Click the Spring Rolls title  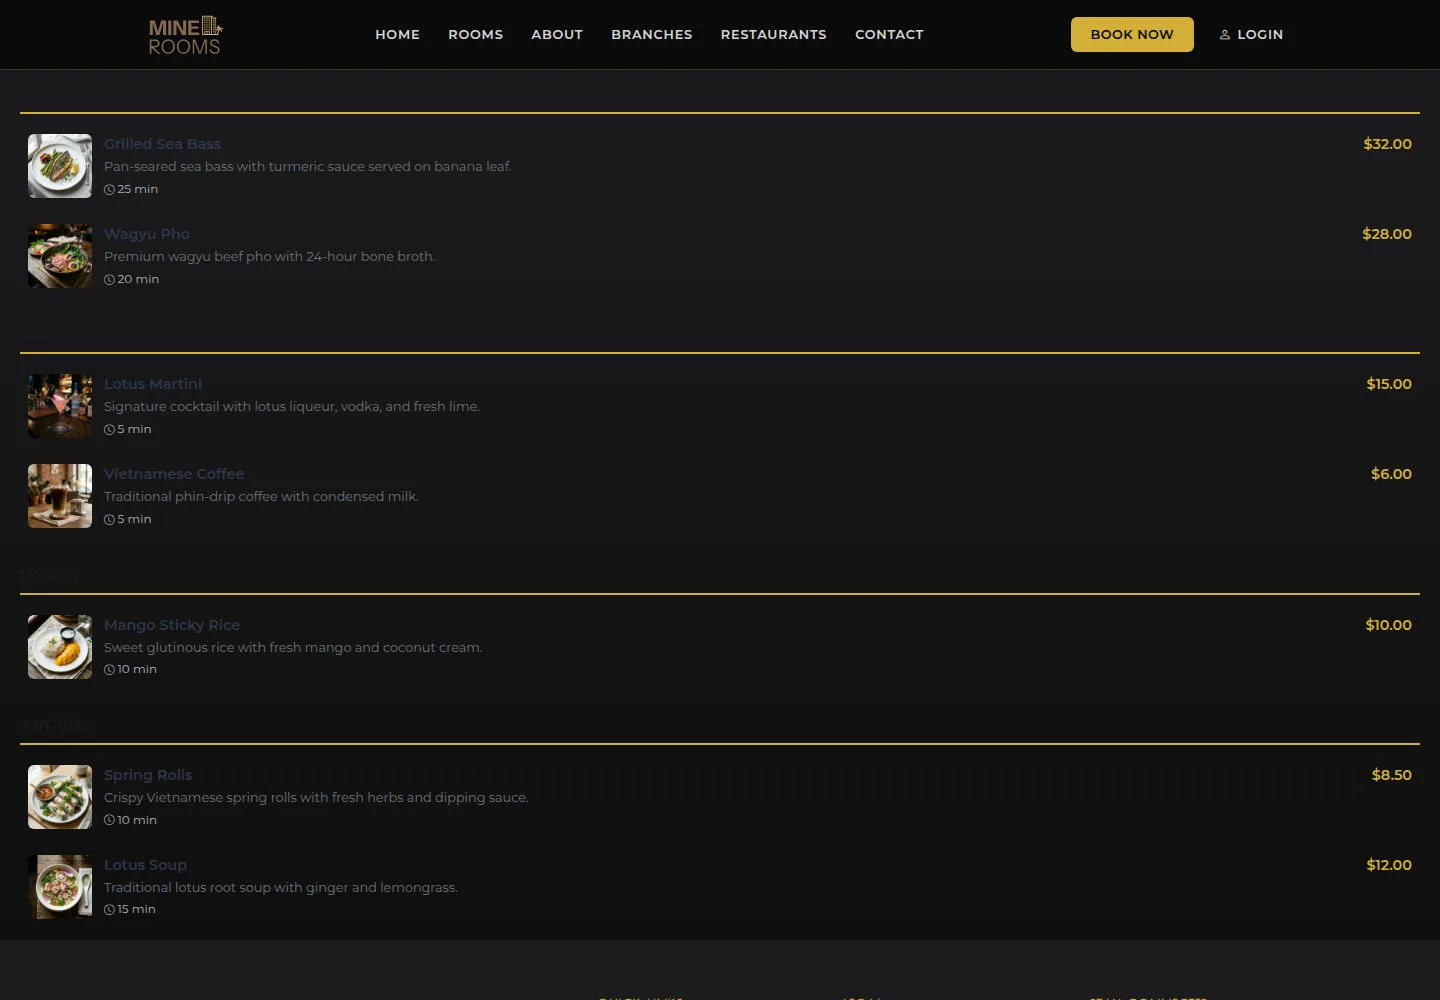point(148,775)
